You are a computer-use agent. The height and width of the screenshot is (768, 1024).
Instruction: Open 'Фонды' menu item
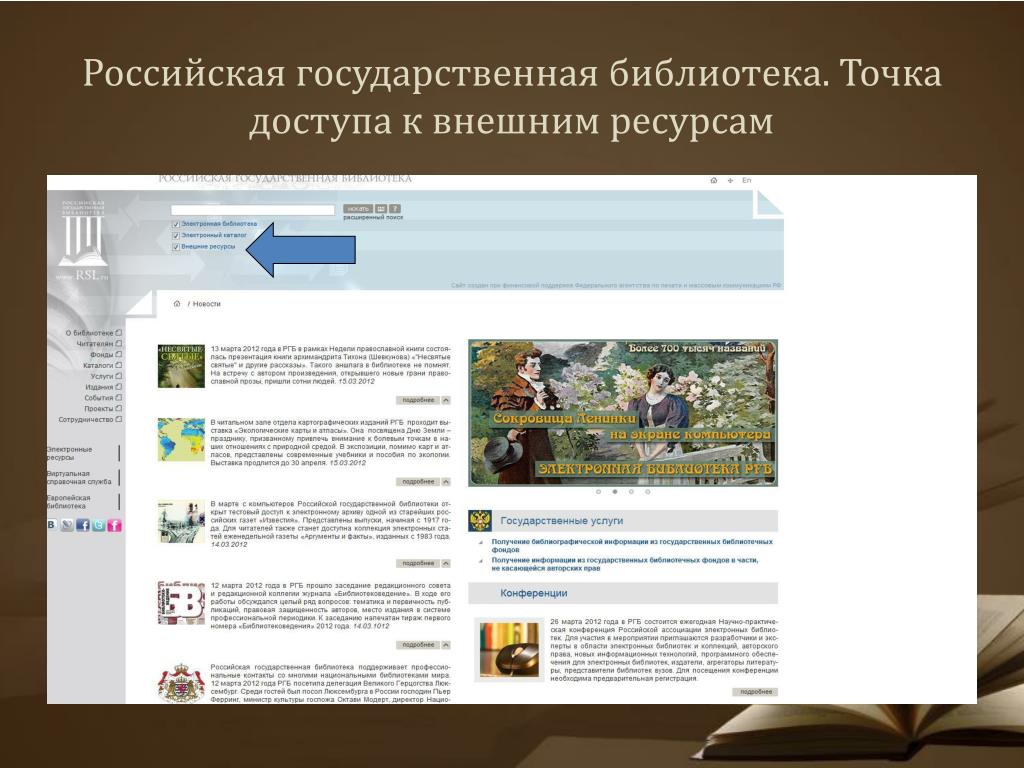[102, 355]
